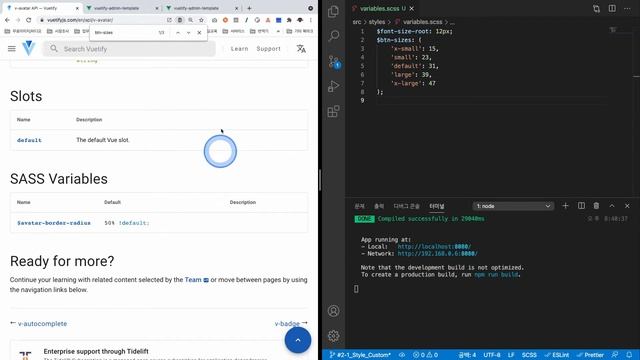Open the Vuetify hamburger navigation menu
Image resolution: width=640 pixels, height=360 pixels.
coord(12,49)
